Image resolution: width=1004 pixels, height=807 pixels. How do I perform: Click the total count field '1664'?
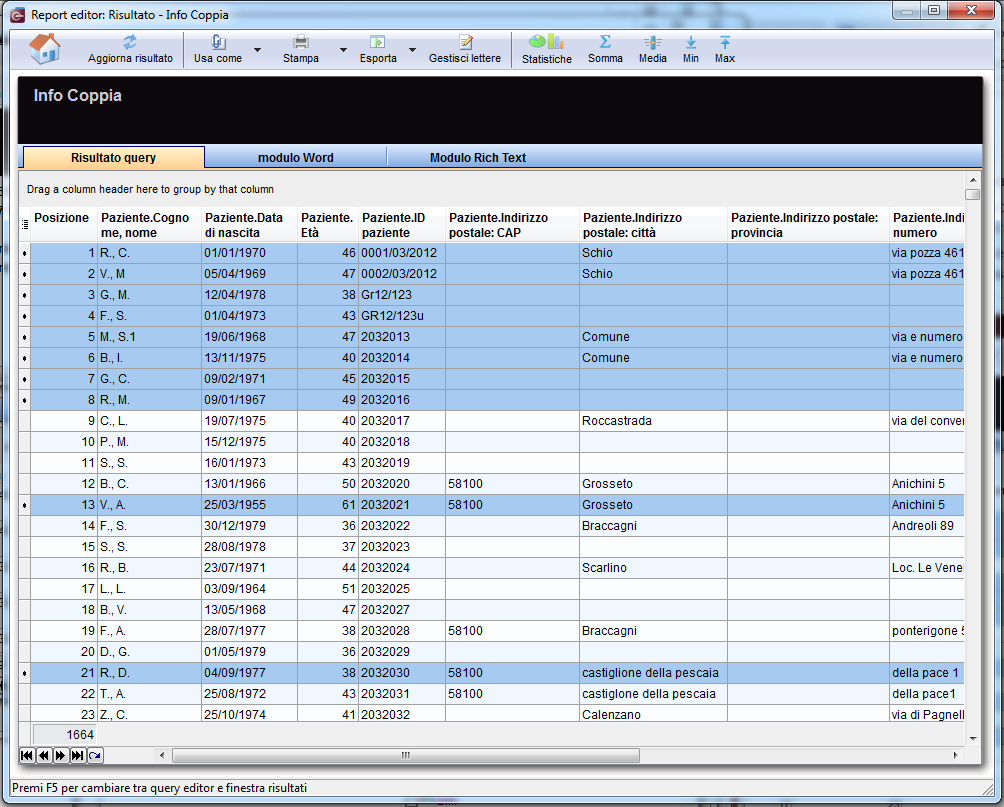tap(64, 735)
